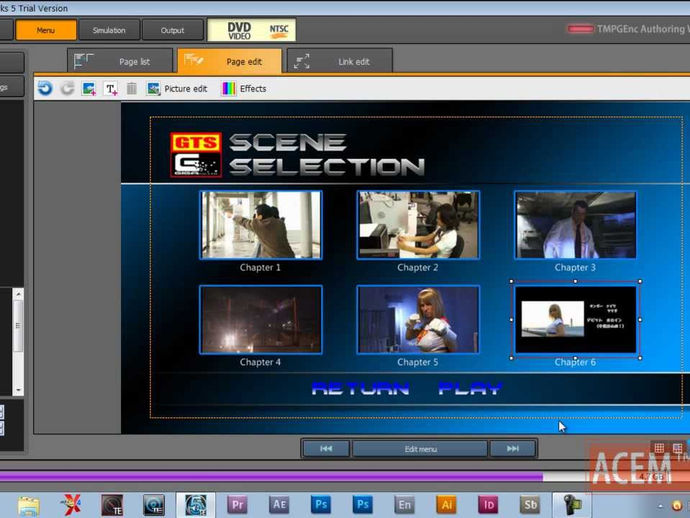Click the orange system tray icon

tap(678, 506)
